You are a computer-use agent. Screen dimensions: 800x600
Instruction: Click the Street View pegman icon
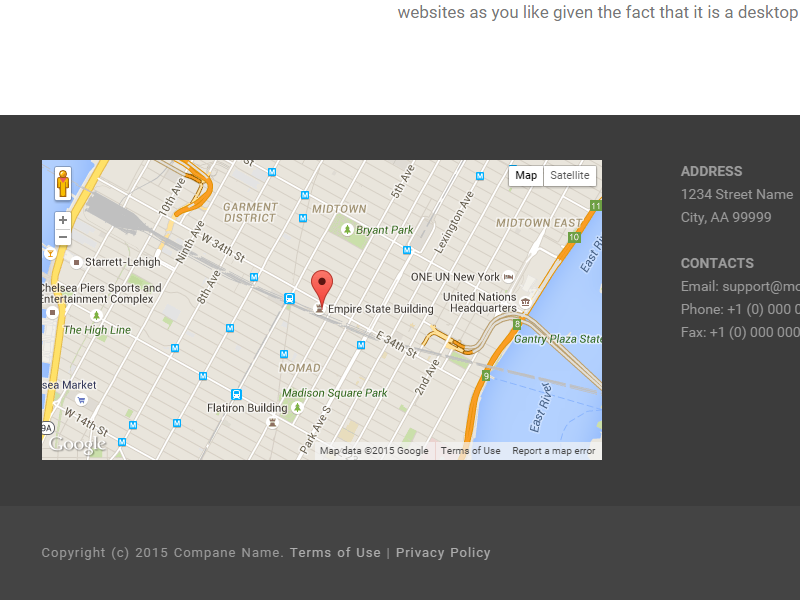click(x=63, y=183)
